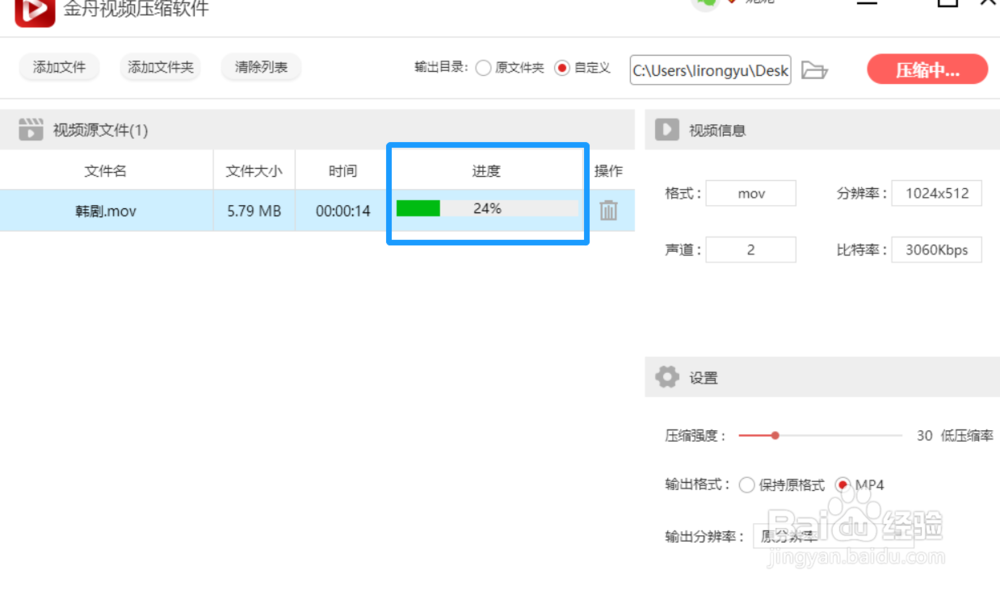Choose 保持原格式 as output format
This screenshot has height=591, width=1000.
tap(747, 484)
